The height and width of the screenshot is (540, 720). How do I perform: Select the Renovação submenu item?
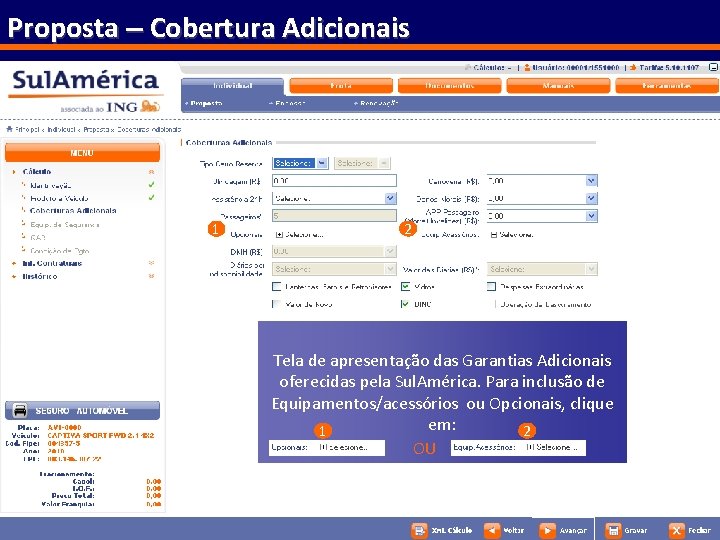[379, 104]
